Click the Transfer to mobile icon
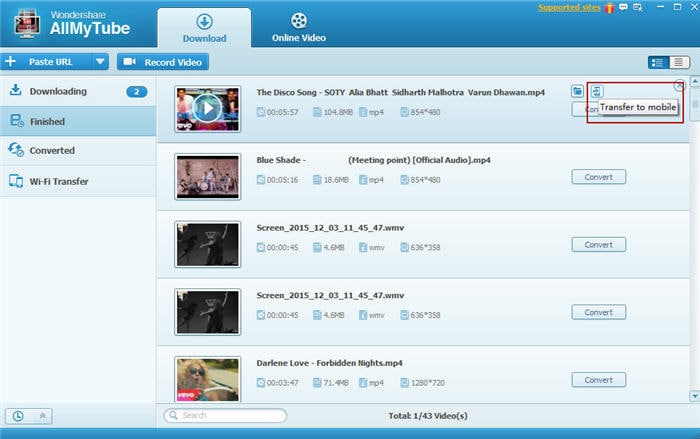 [x=597, y=92]
